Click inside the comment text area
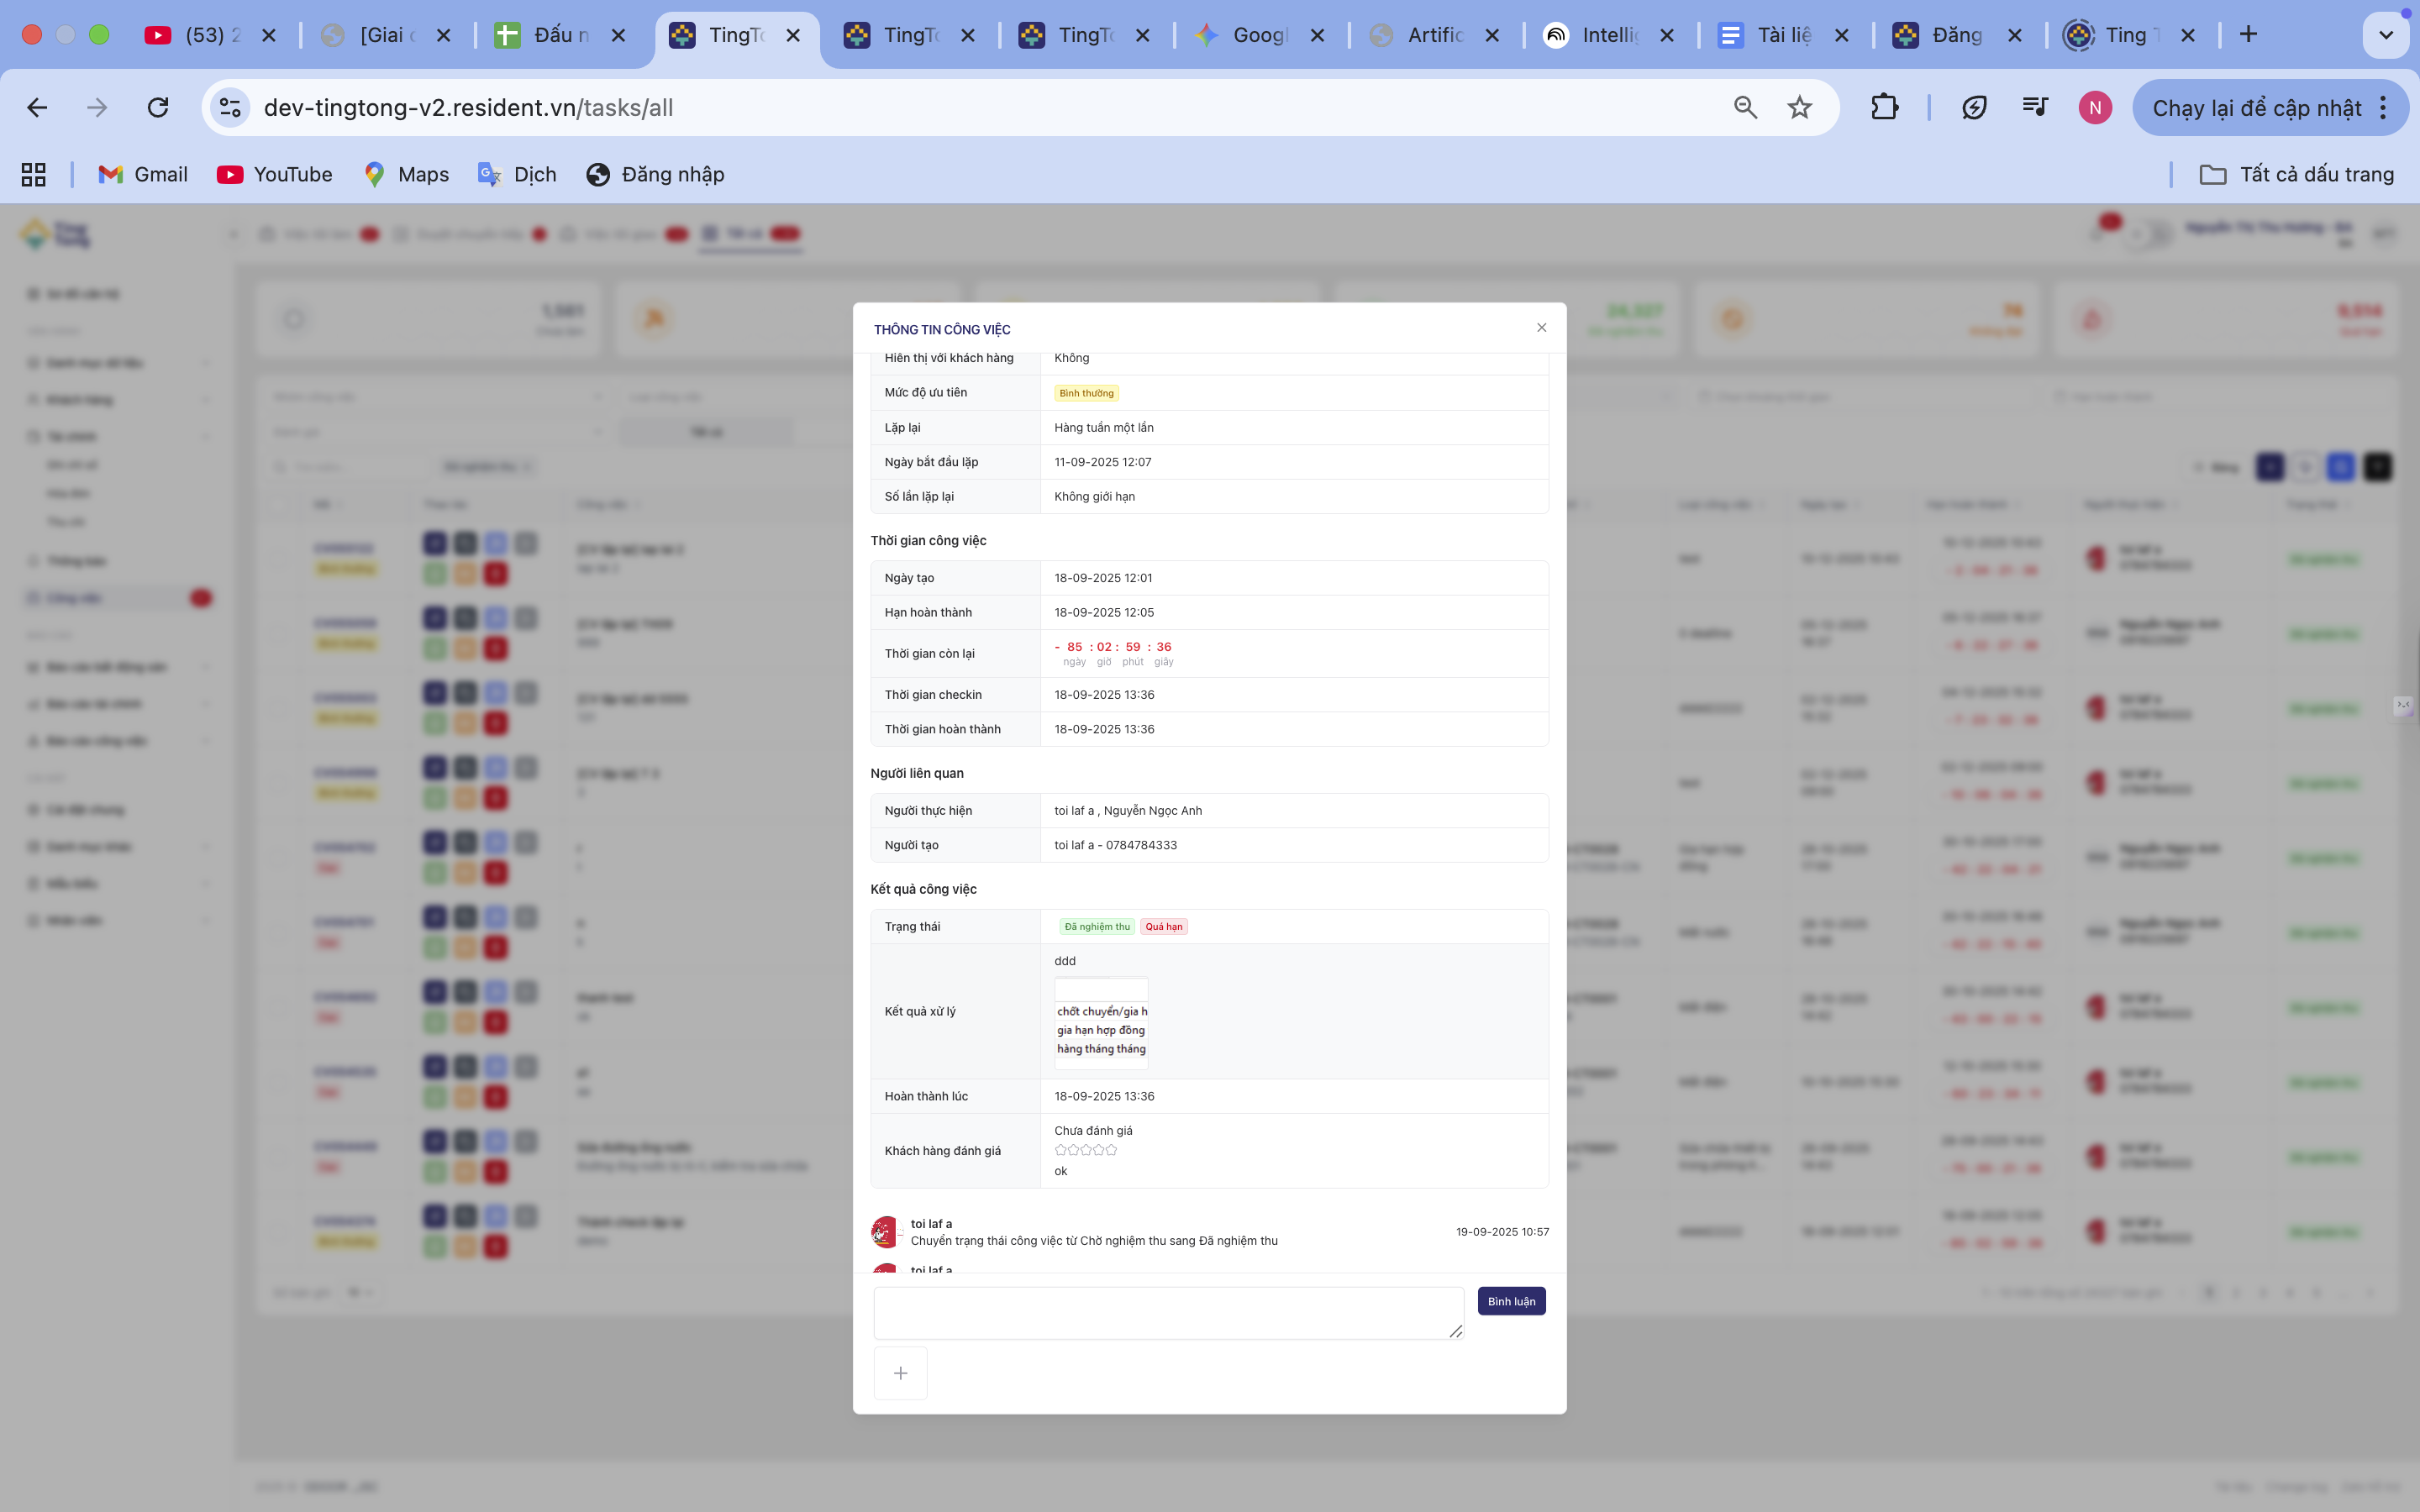The width and height of the screenshot is (2420, 1512). pyautogui.click(x=1168, y=1312)
